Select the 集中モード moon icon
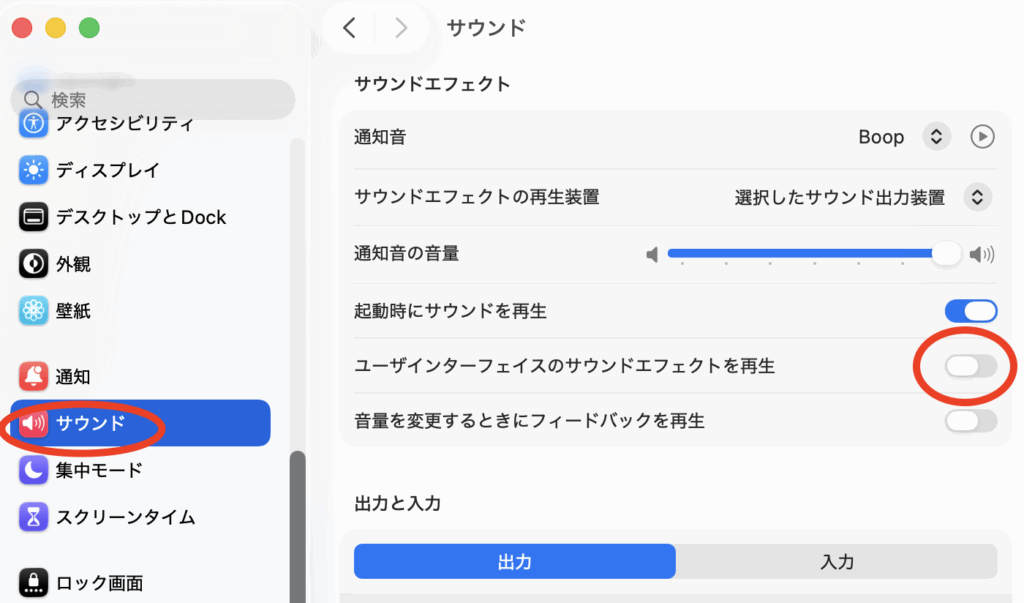 tap(34, 470)
